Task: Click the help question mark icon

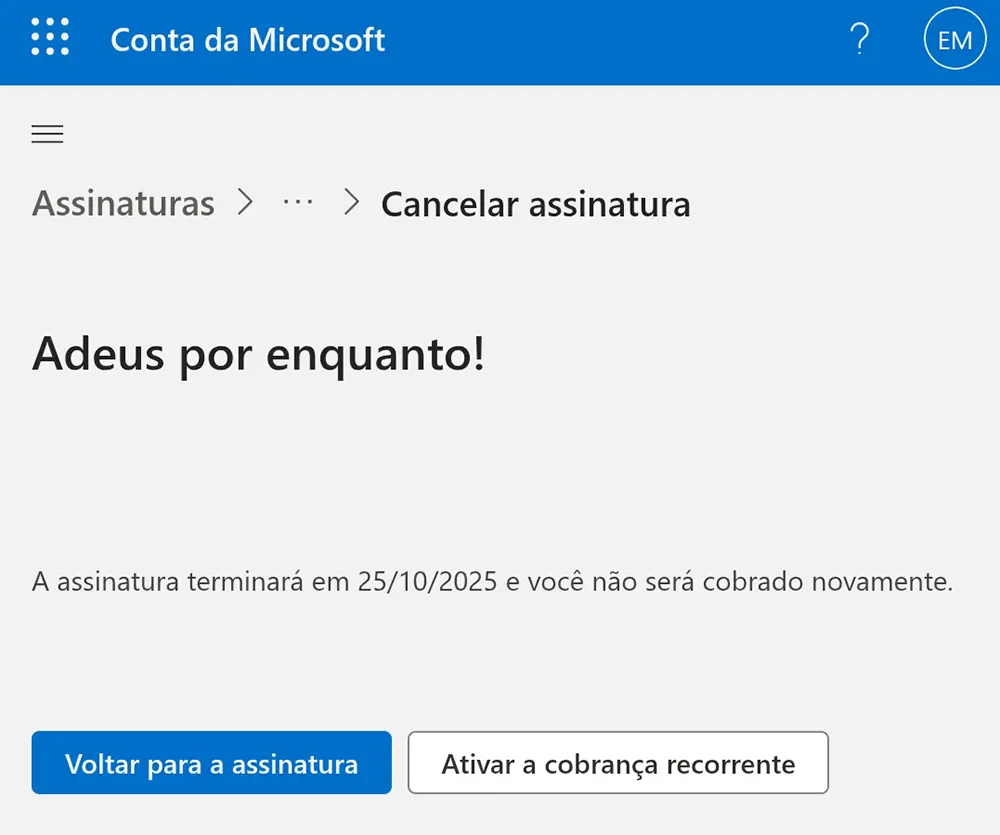Action: (x=858, y=40)
